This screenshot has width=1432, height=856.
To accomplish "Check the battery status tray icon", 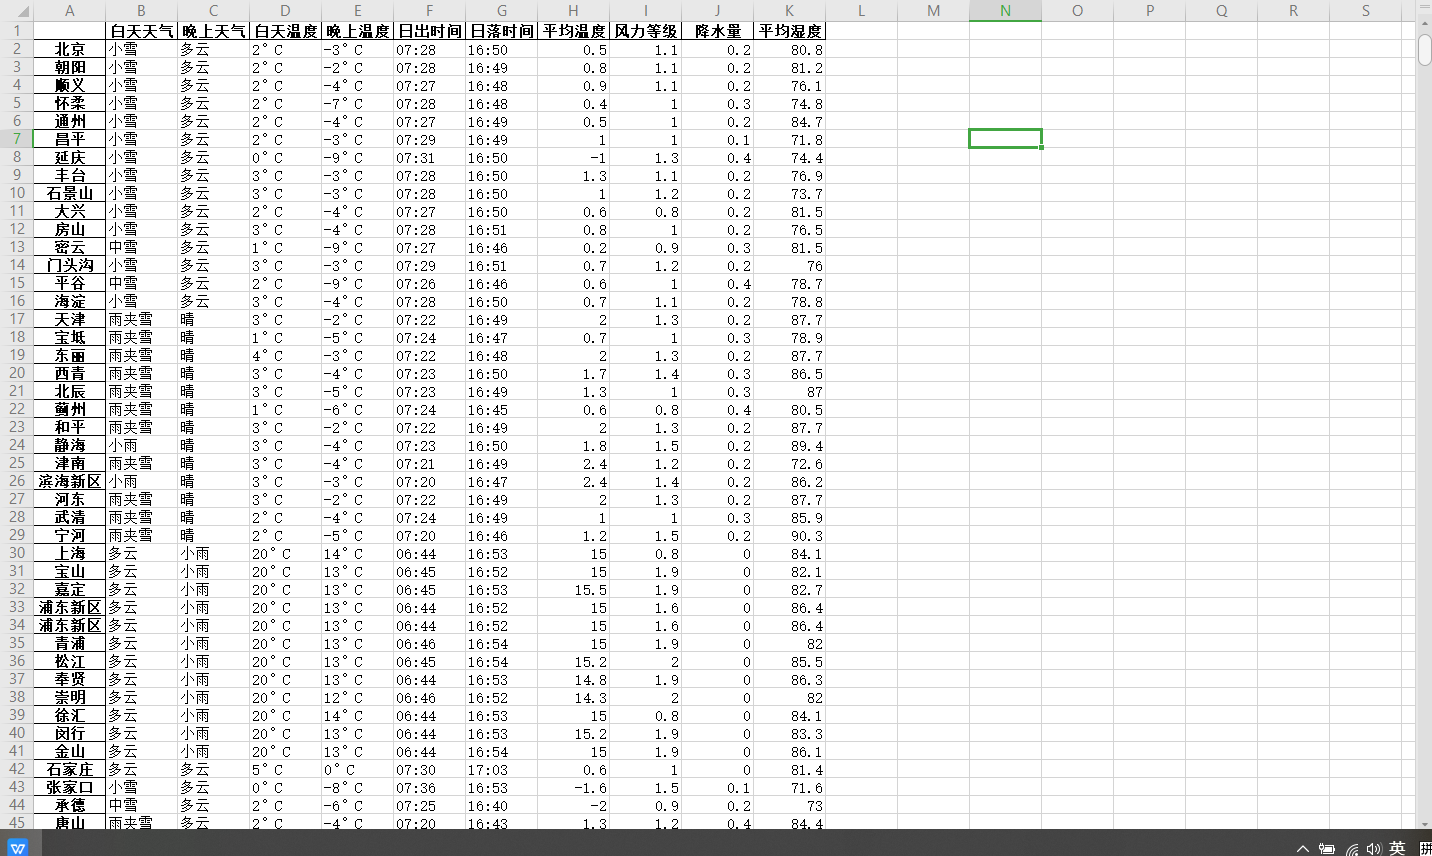I will (1327, 848).
